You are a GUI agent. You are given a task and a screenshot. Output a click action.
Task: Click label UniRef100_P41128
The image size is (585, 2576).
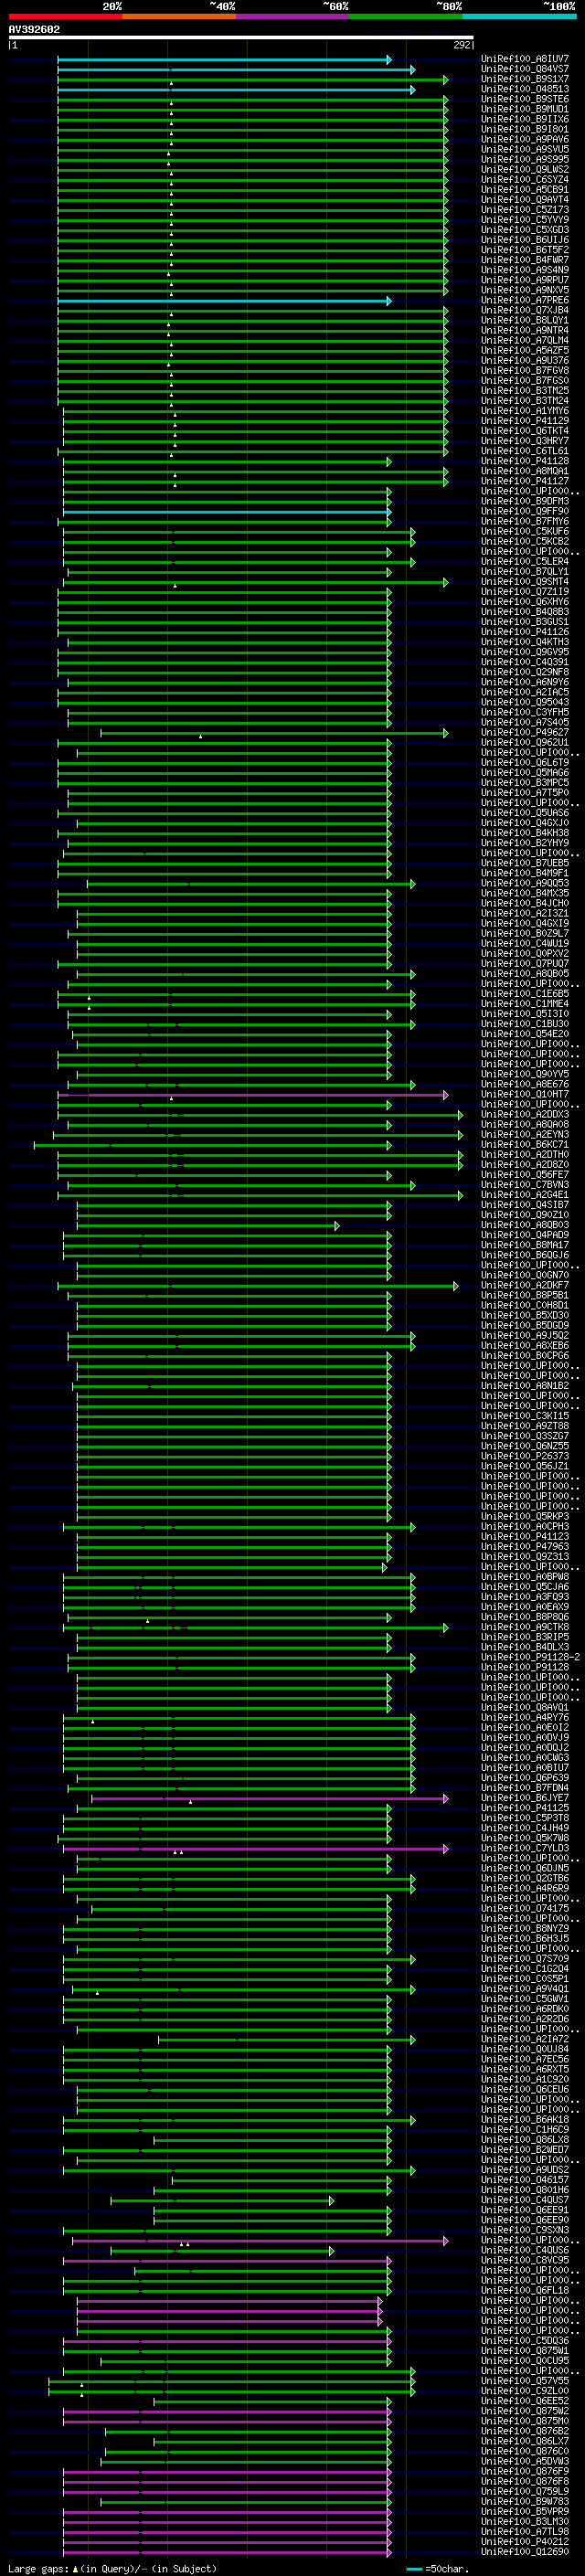525,461
